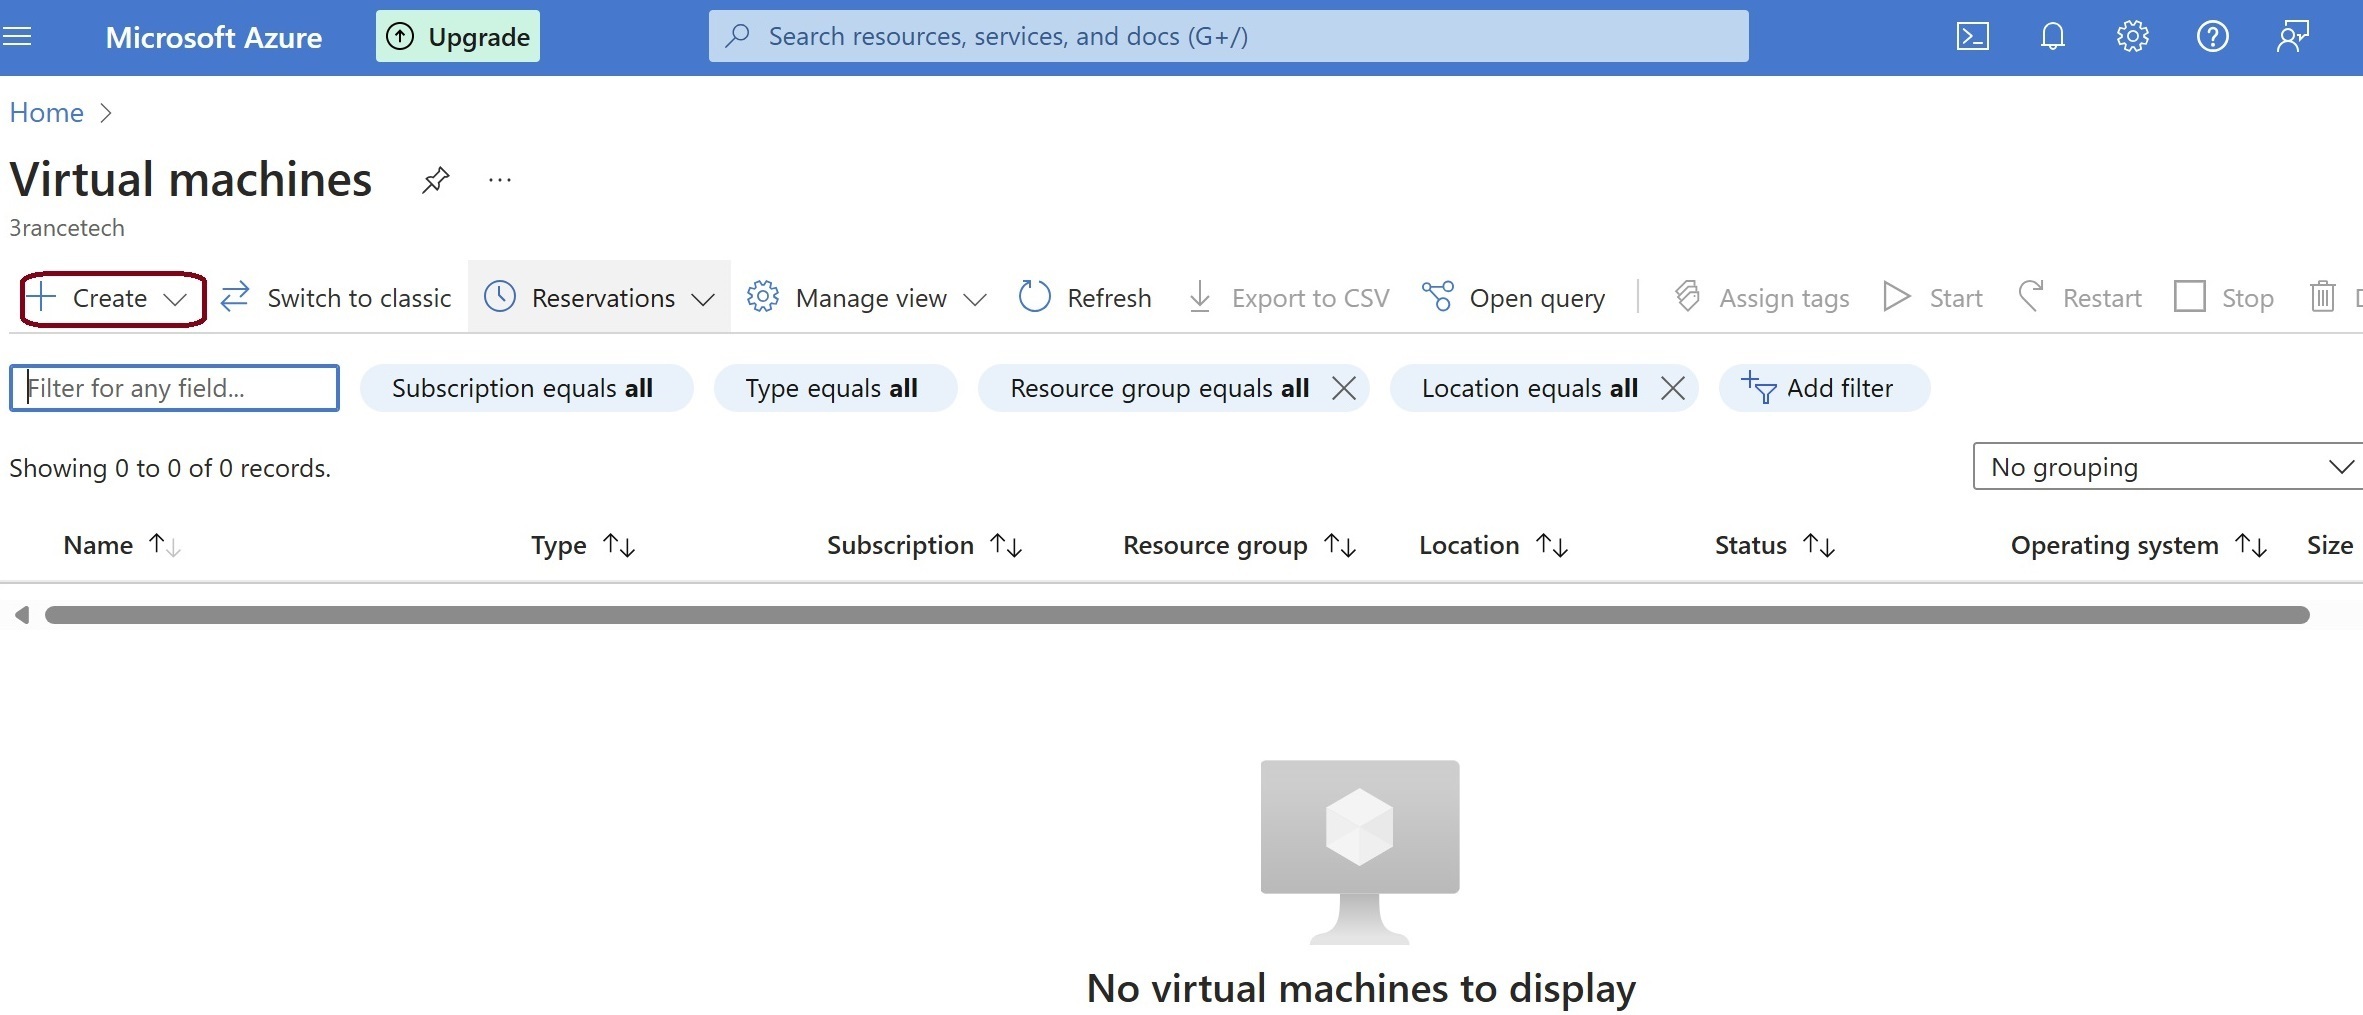Image resolution: width=2363 pixels, height=1015 pixels.
Task: Click the Delete trash can icon
Action: coord(2322,298)
